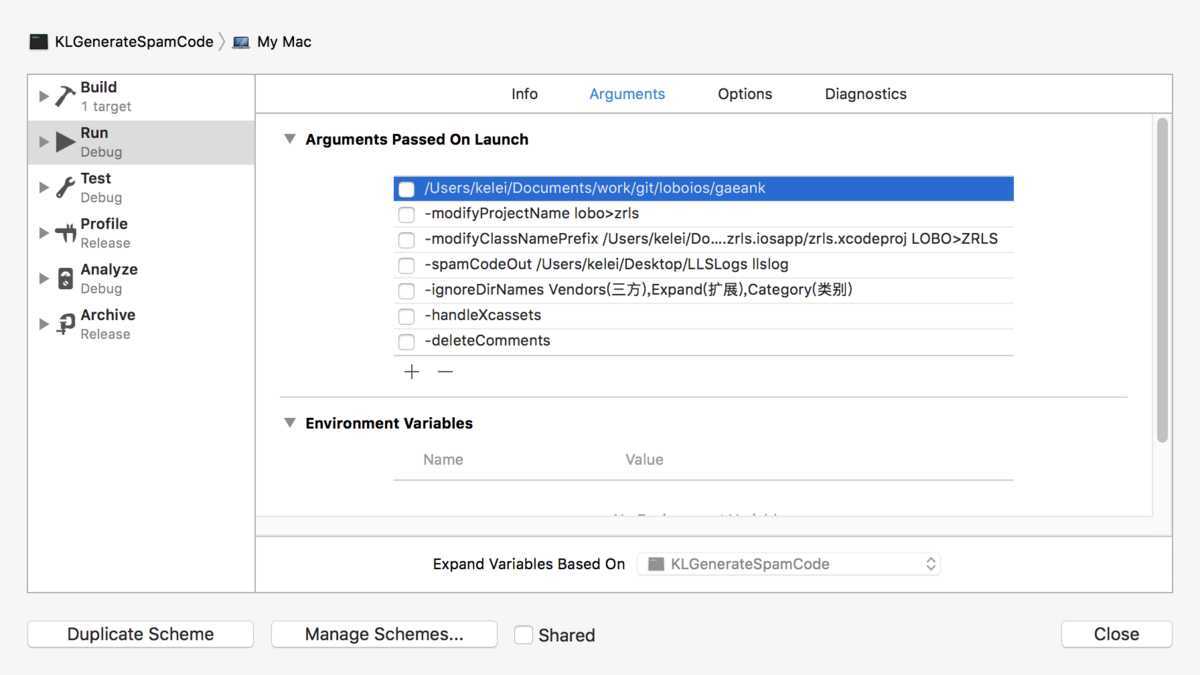The width and height of the screenshot is (1200, 675).
Task: Expand the Build action disclosure arrow
Action: tap(44, 96)
